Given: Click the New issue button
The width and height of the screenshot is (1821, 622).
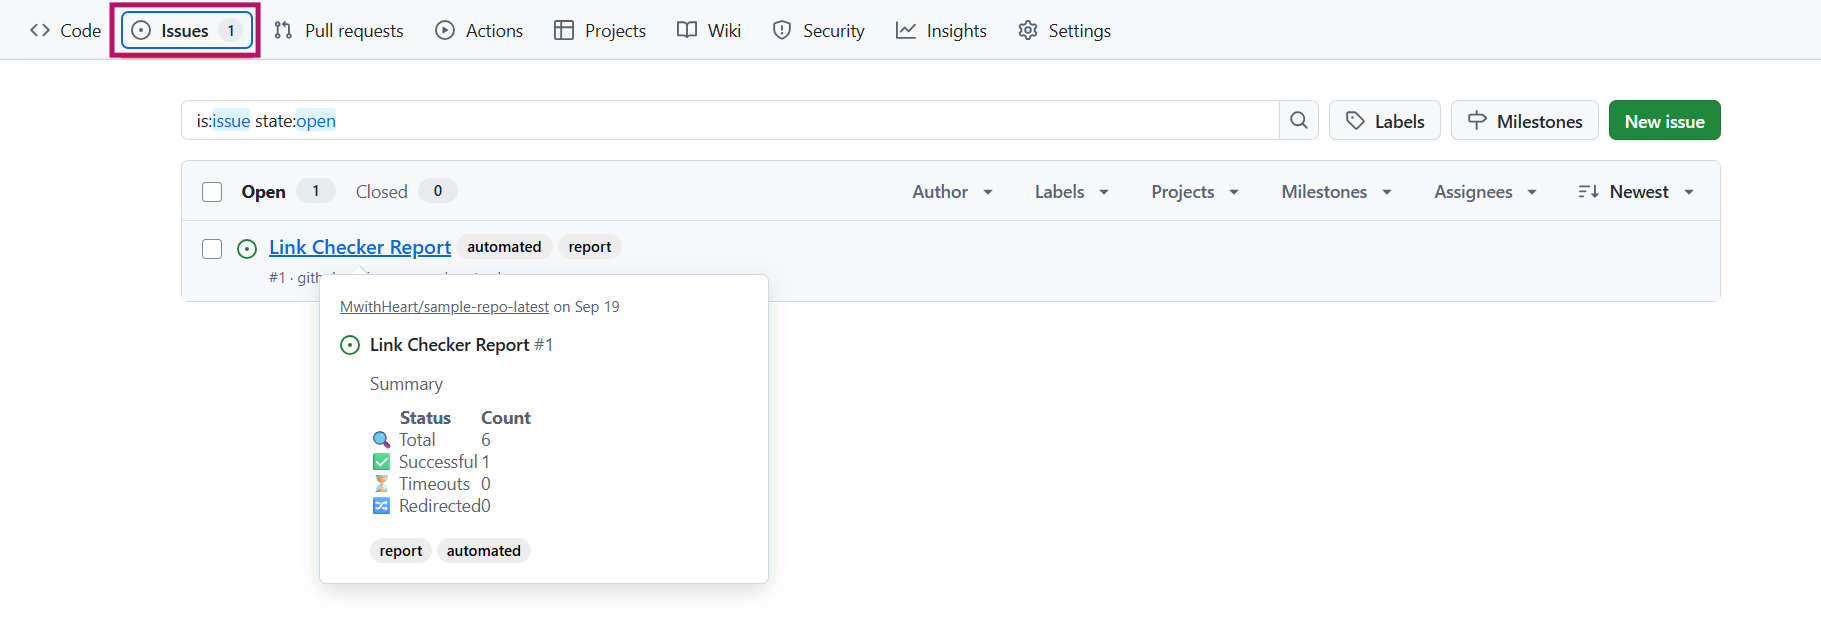Looking at the screenshot, I should point(1664,121).
